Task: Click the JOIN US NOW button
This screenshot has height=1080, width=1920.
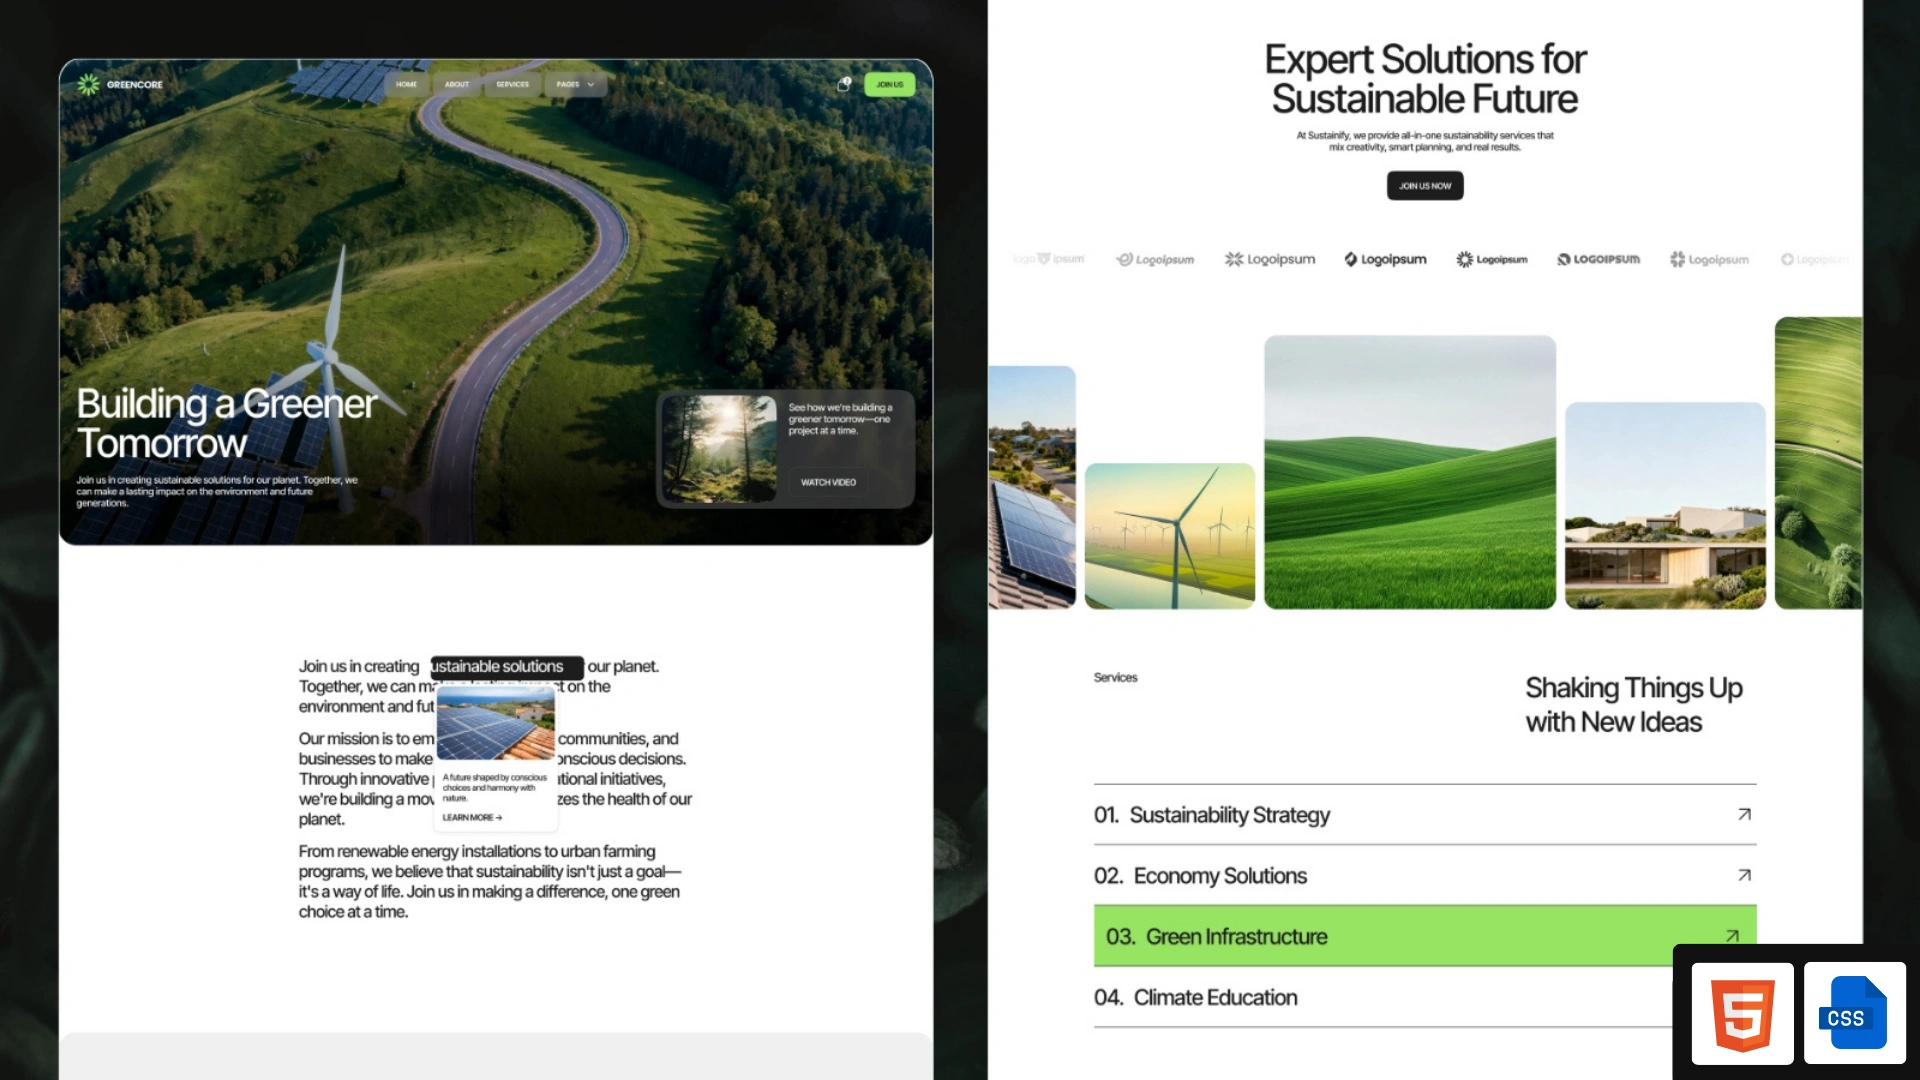Action: coord(1425,186)
